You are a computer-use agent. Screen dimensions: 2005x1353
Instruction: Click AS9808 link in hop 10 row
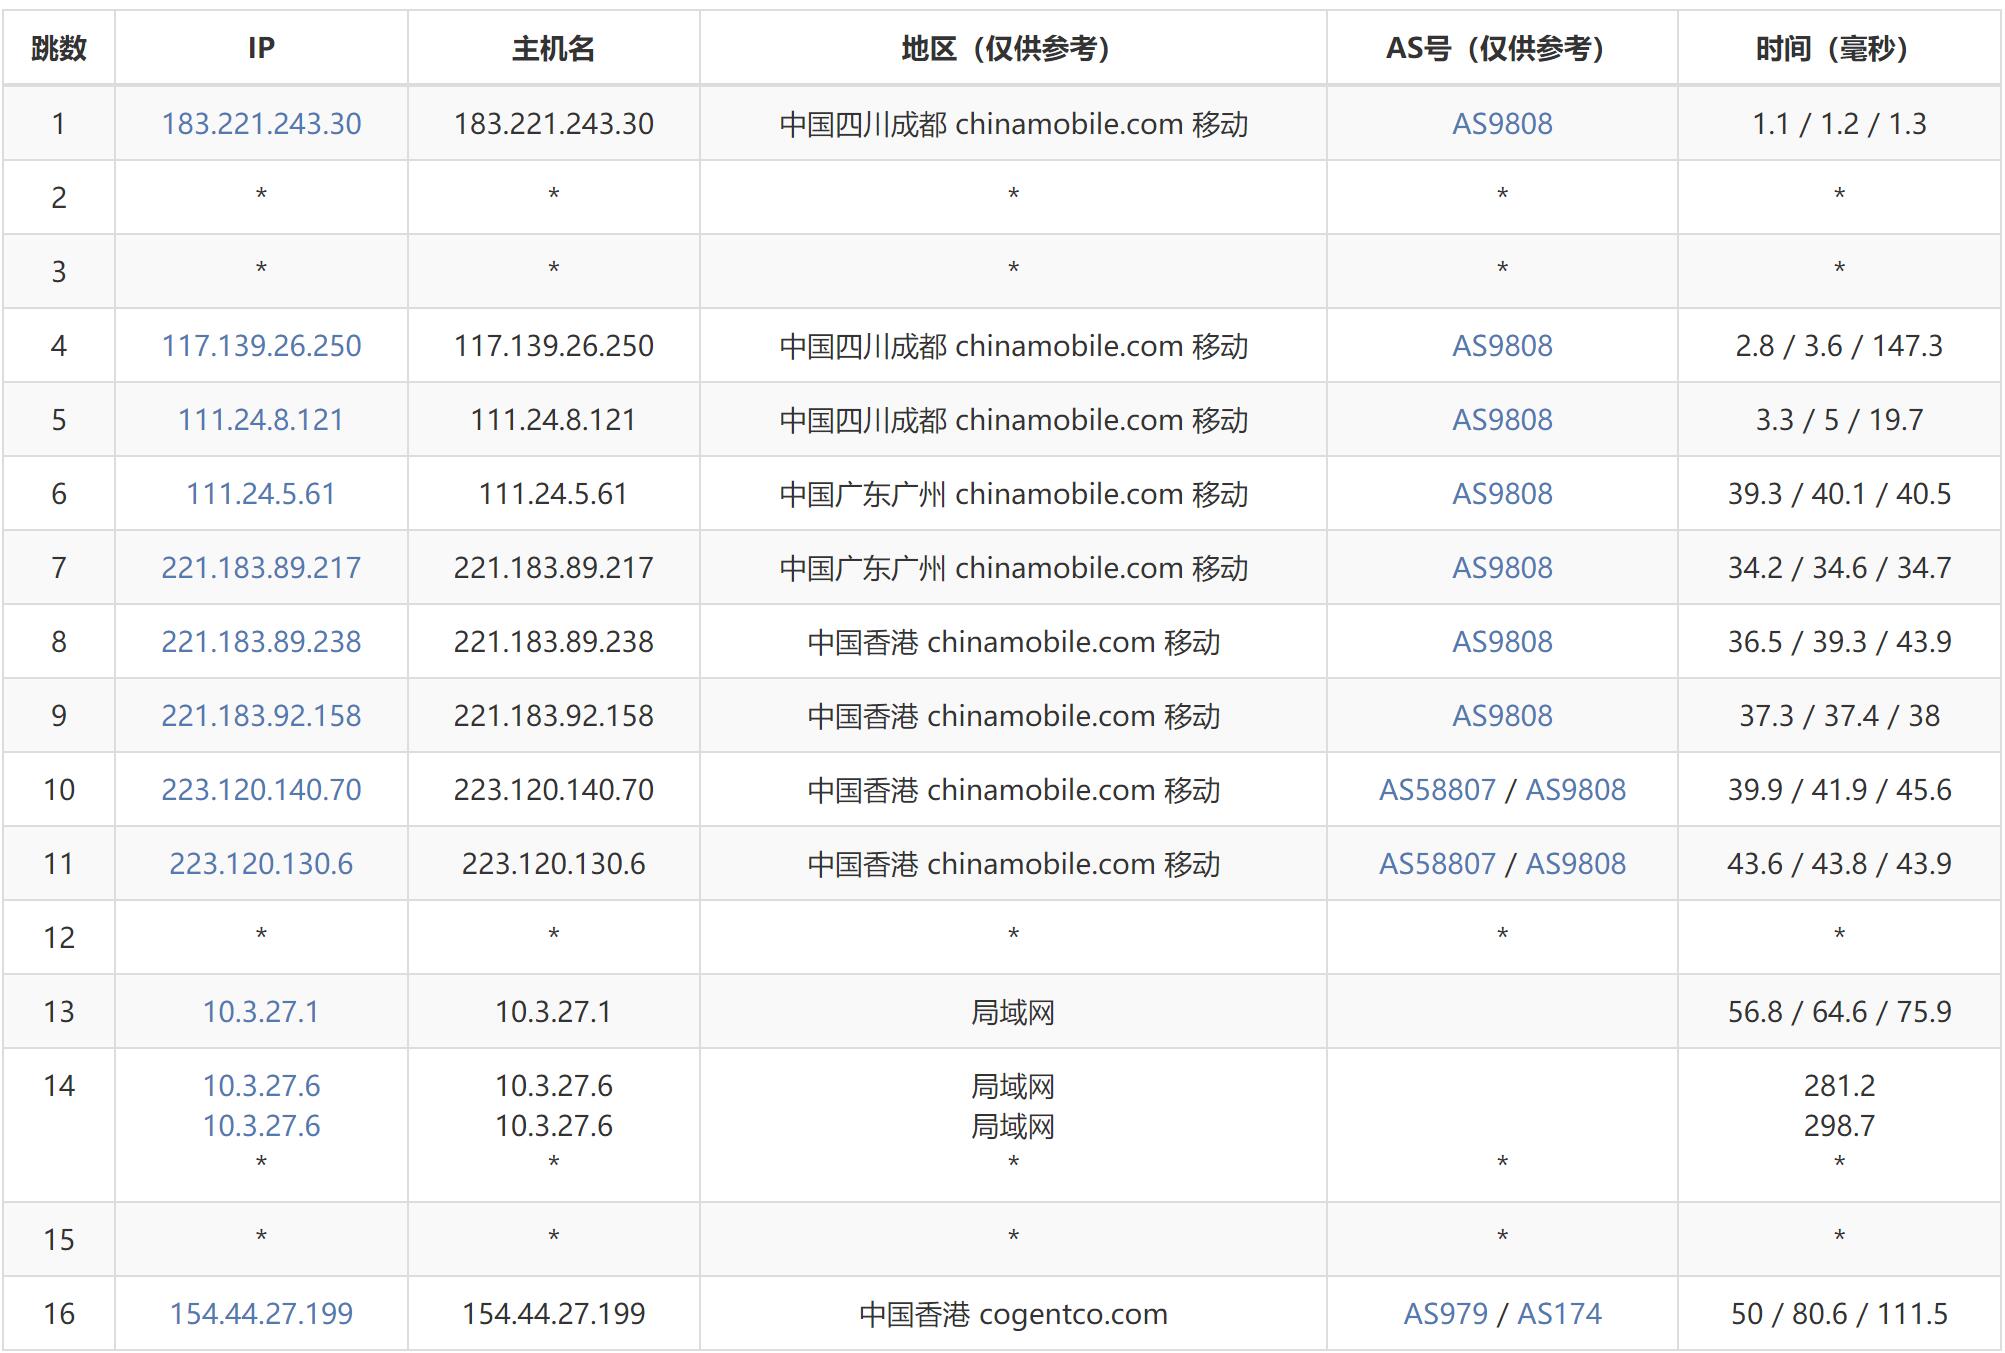1575,790
